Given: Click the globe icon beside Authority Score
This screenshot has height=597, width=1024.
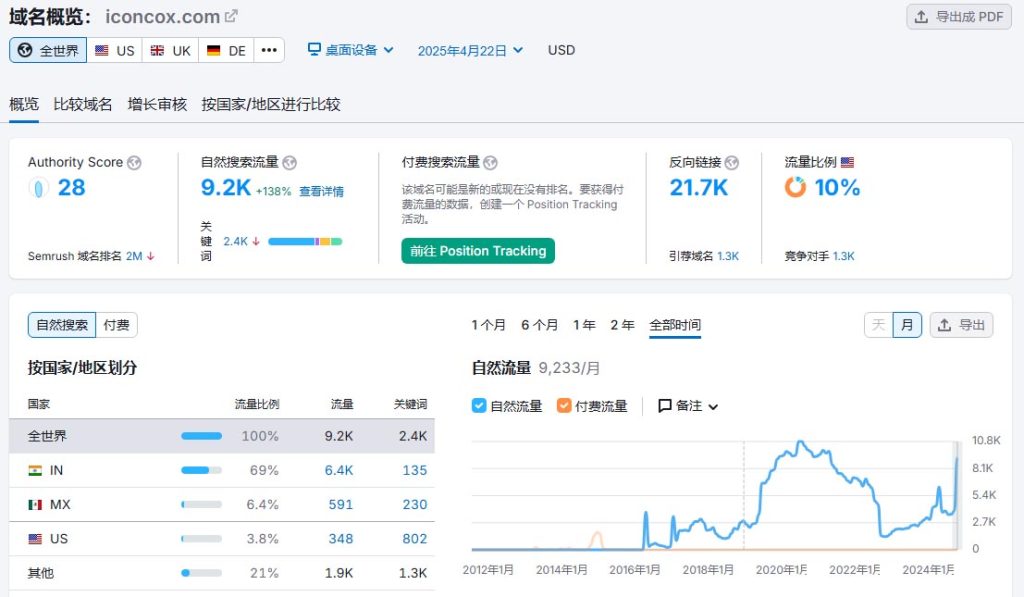Looking at the screenshot, I should click(135, 163).
